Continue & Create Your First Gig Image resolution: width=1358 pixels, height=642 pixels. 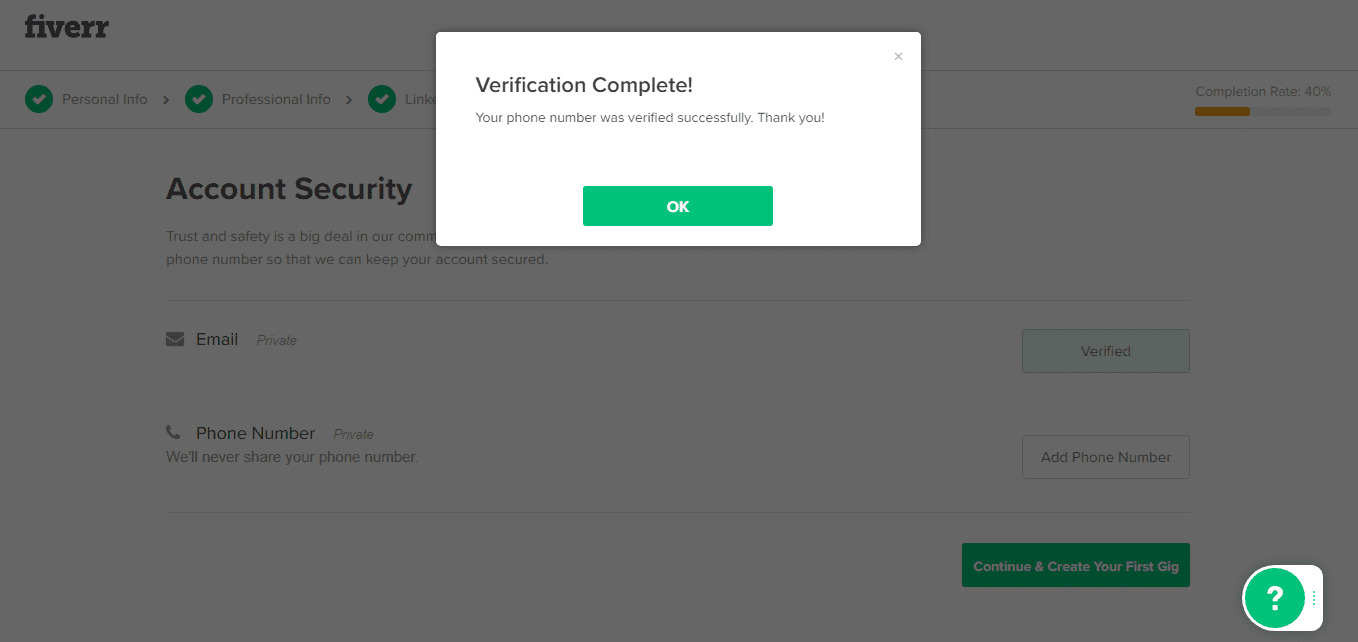pyautogui.click(x=1075, y=566)
